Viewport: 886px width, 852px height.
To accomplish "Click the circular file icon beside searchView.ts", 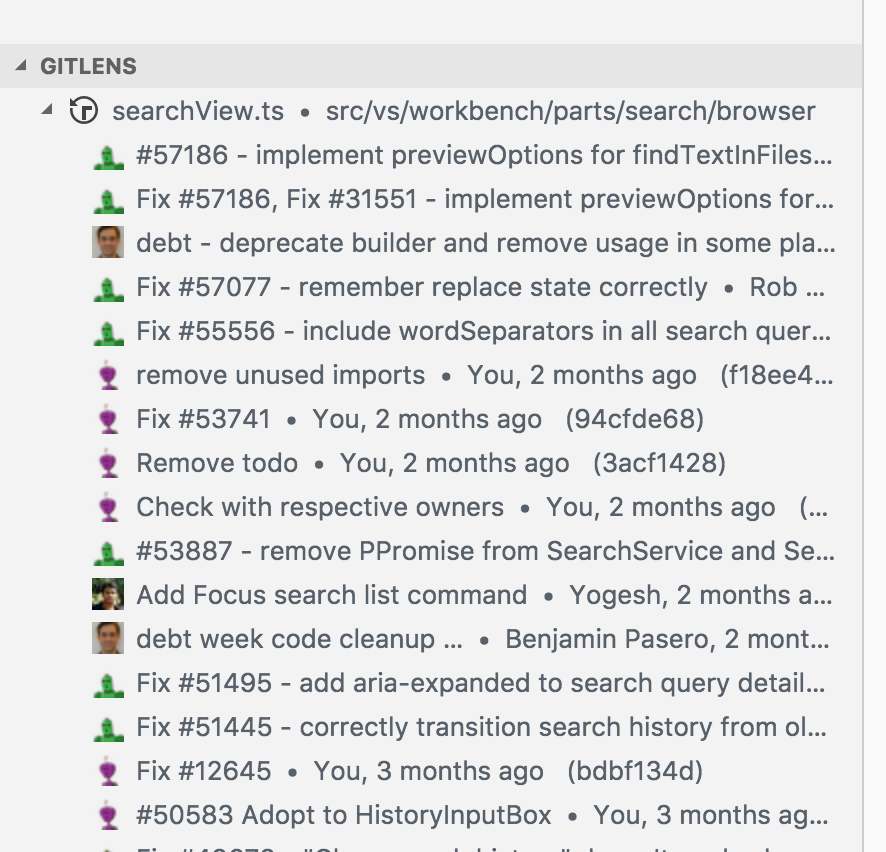I will tap(83, 111).
